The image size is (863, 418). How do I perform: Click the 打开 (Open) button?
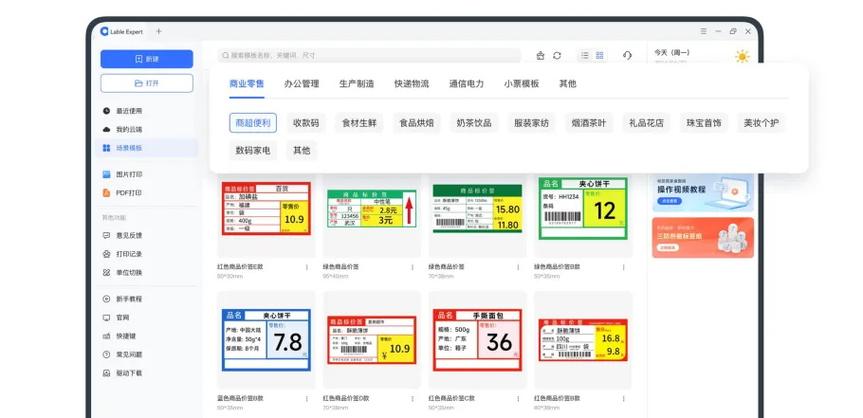146,83
